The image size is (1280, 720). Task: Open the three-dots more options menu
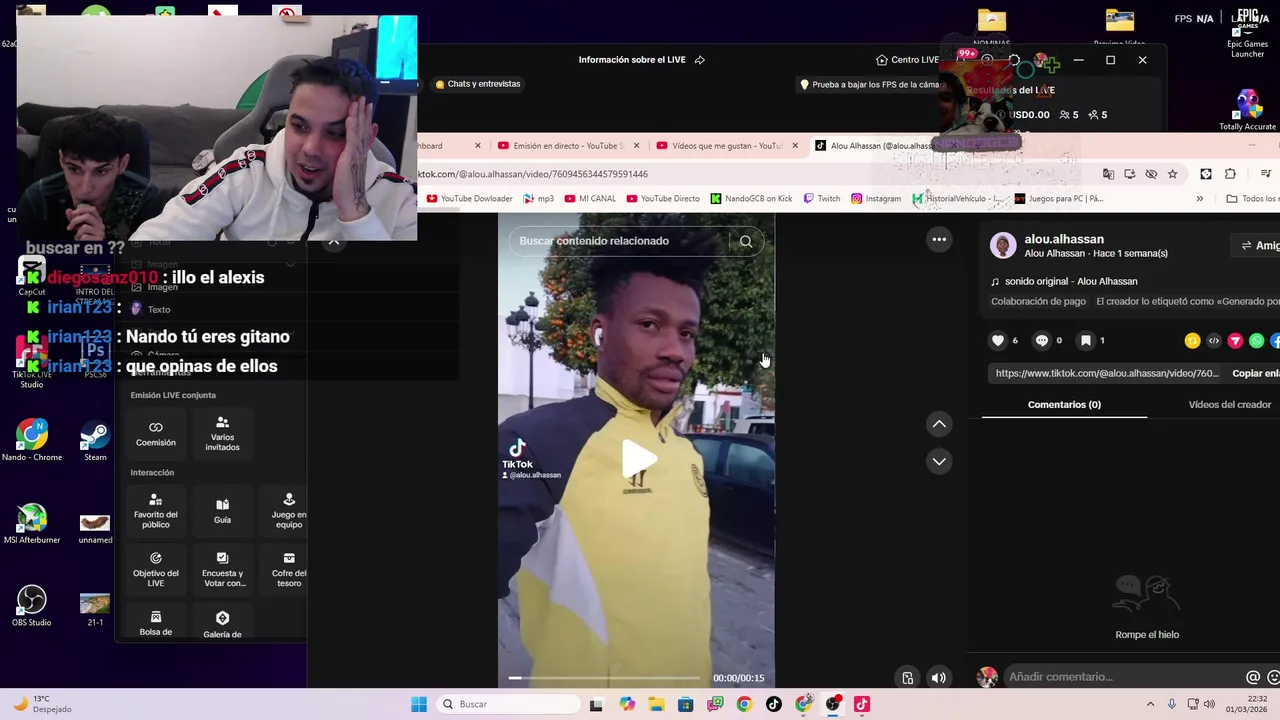[x=939, y=239]
